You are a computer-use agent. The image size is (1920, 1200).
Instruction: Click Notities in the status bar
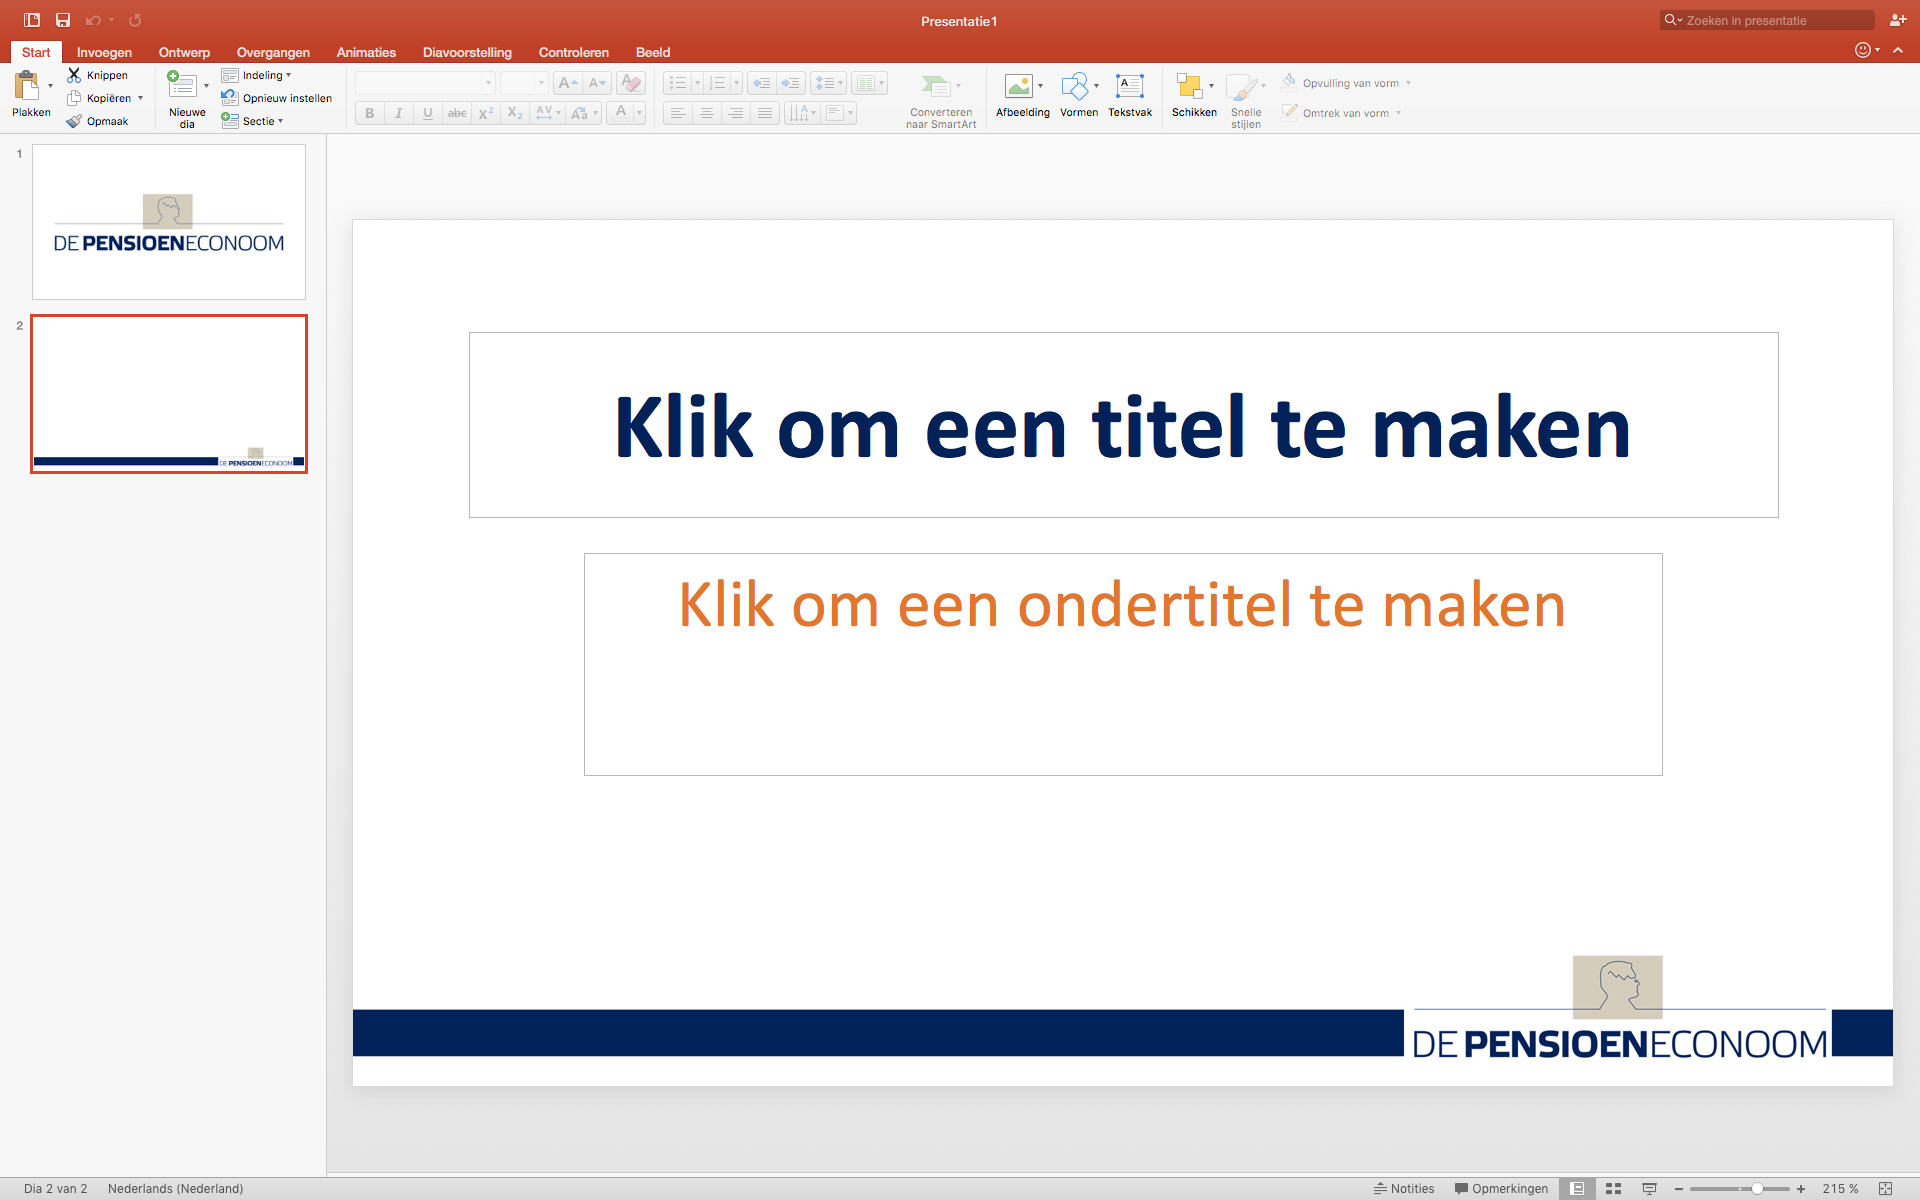(1411, 1188)
